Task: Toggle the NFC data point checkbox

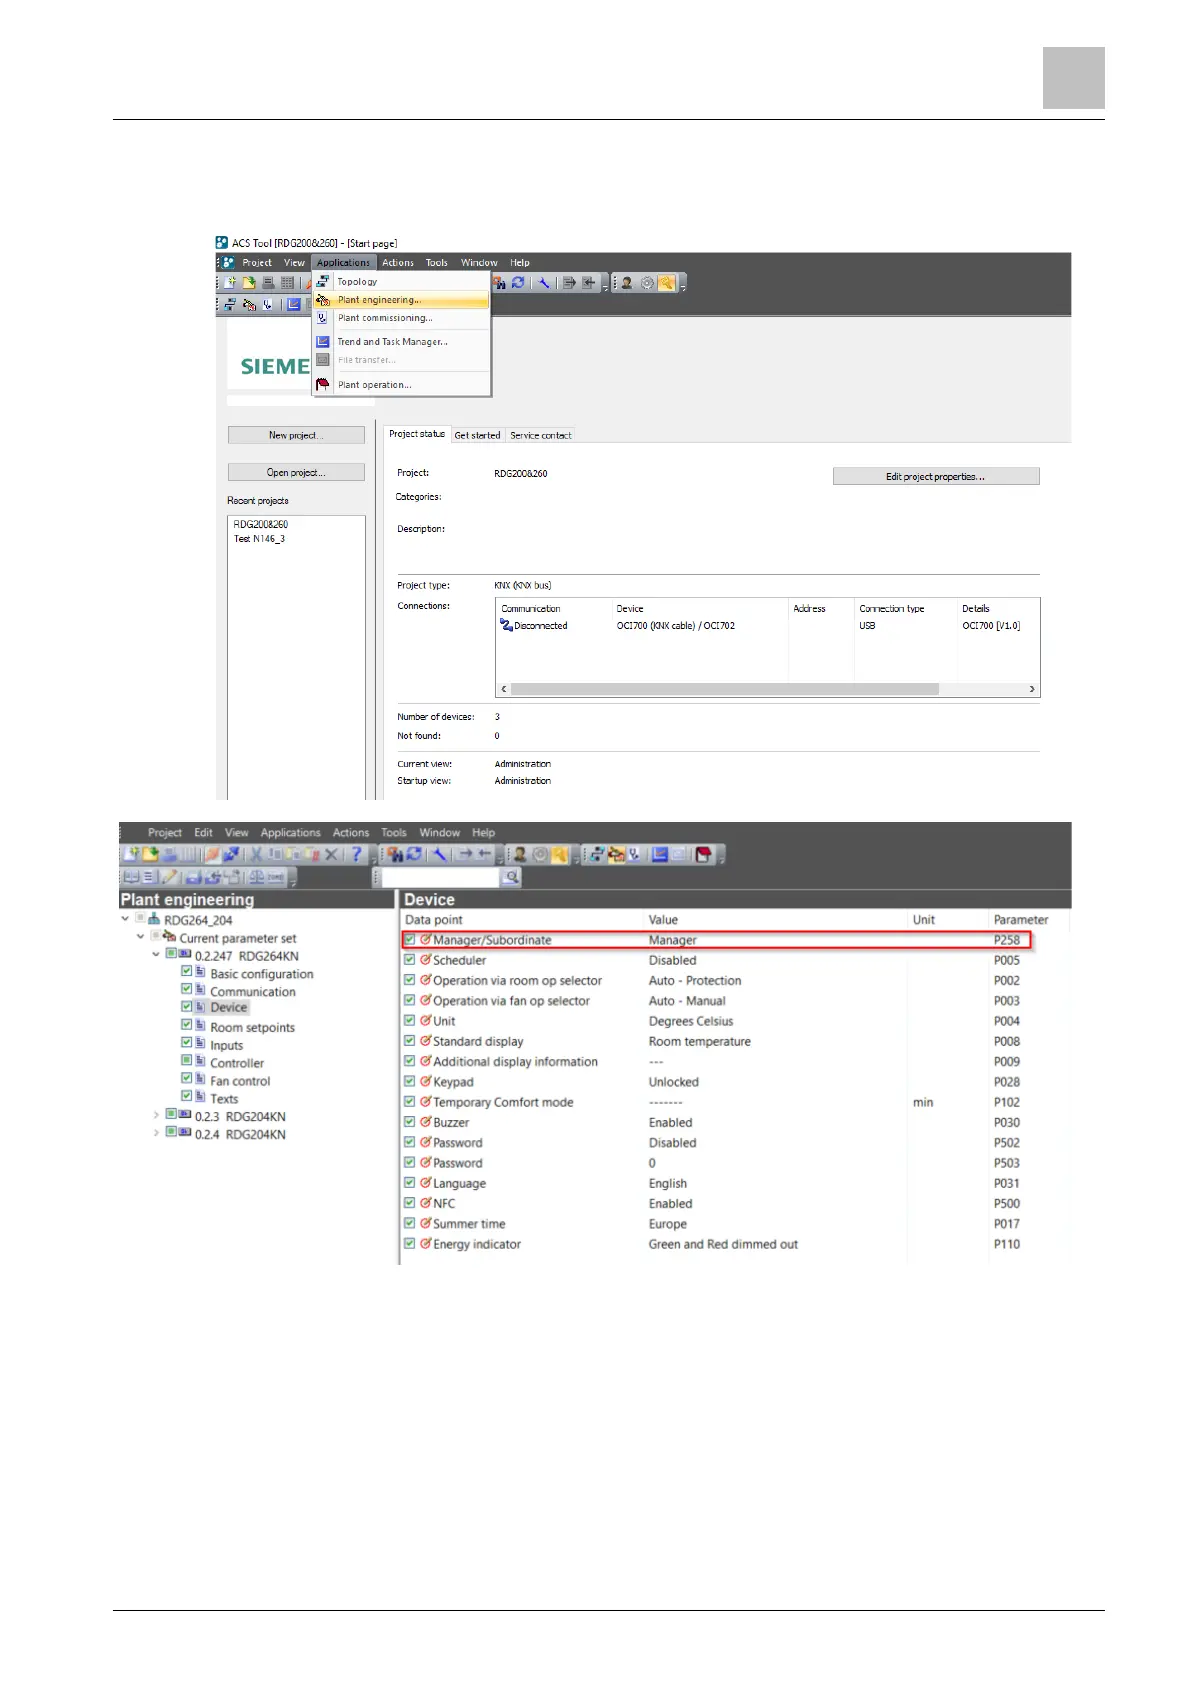Action: pyautogui.click(x=409, y=1202)
